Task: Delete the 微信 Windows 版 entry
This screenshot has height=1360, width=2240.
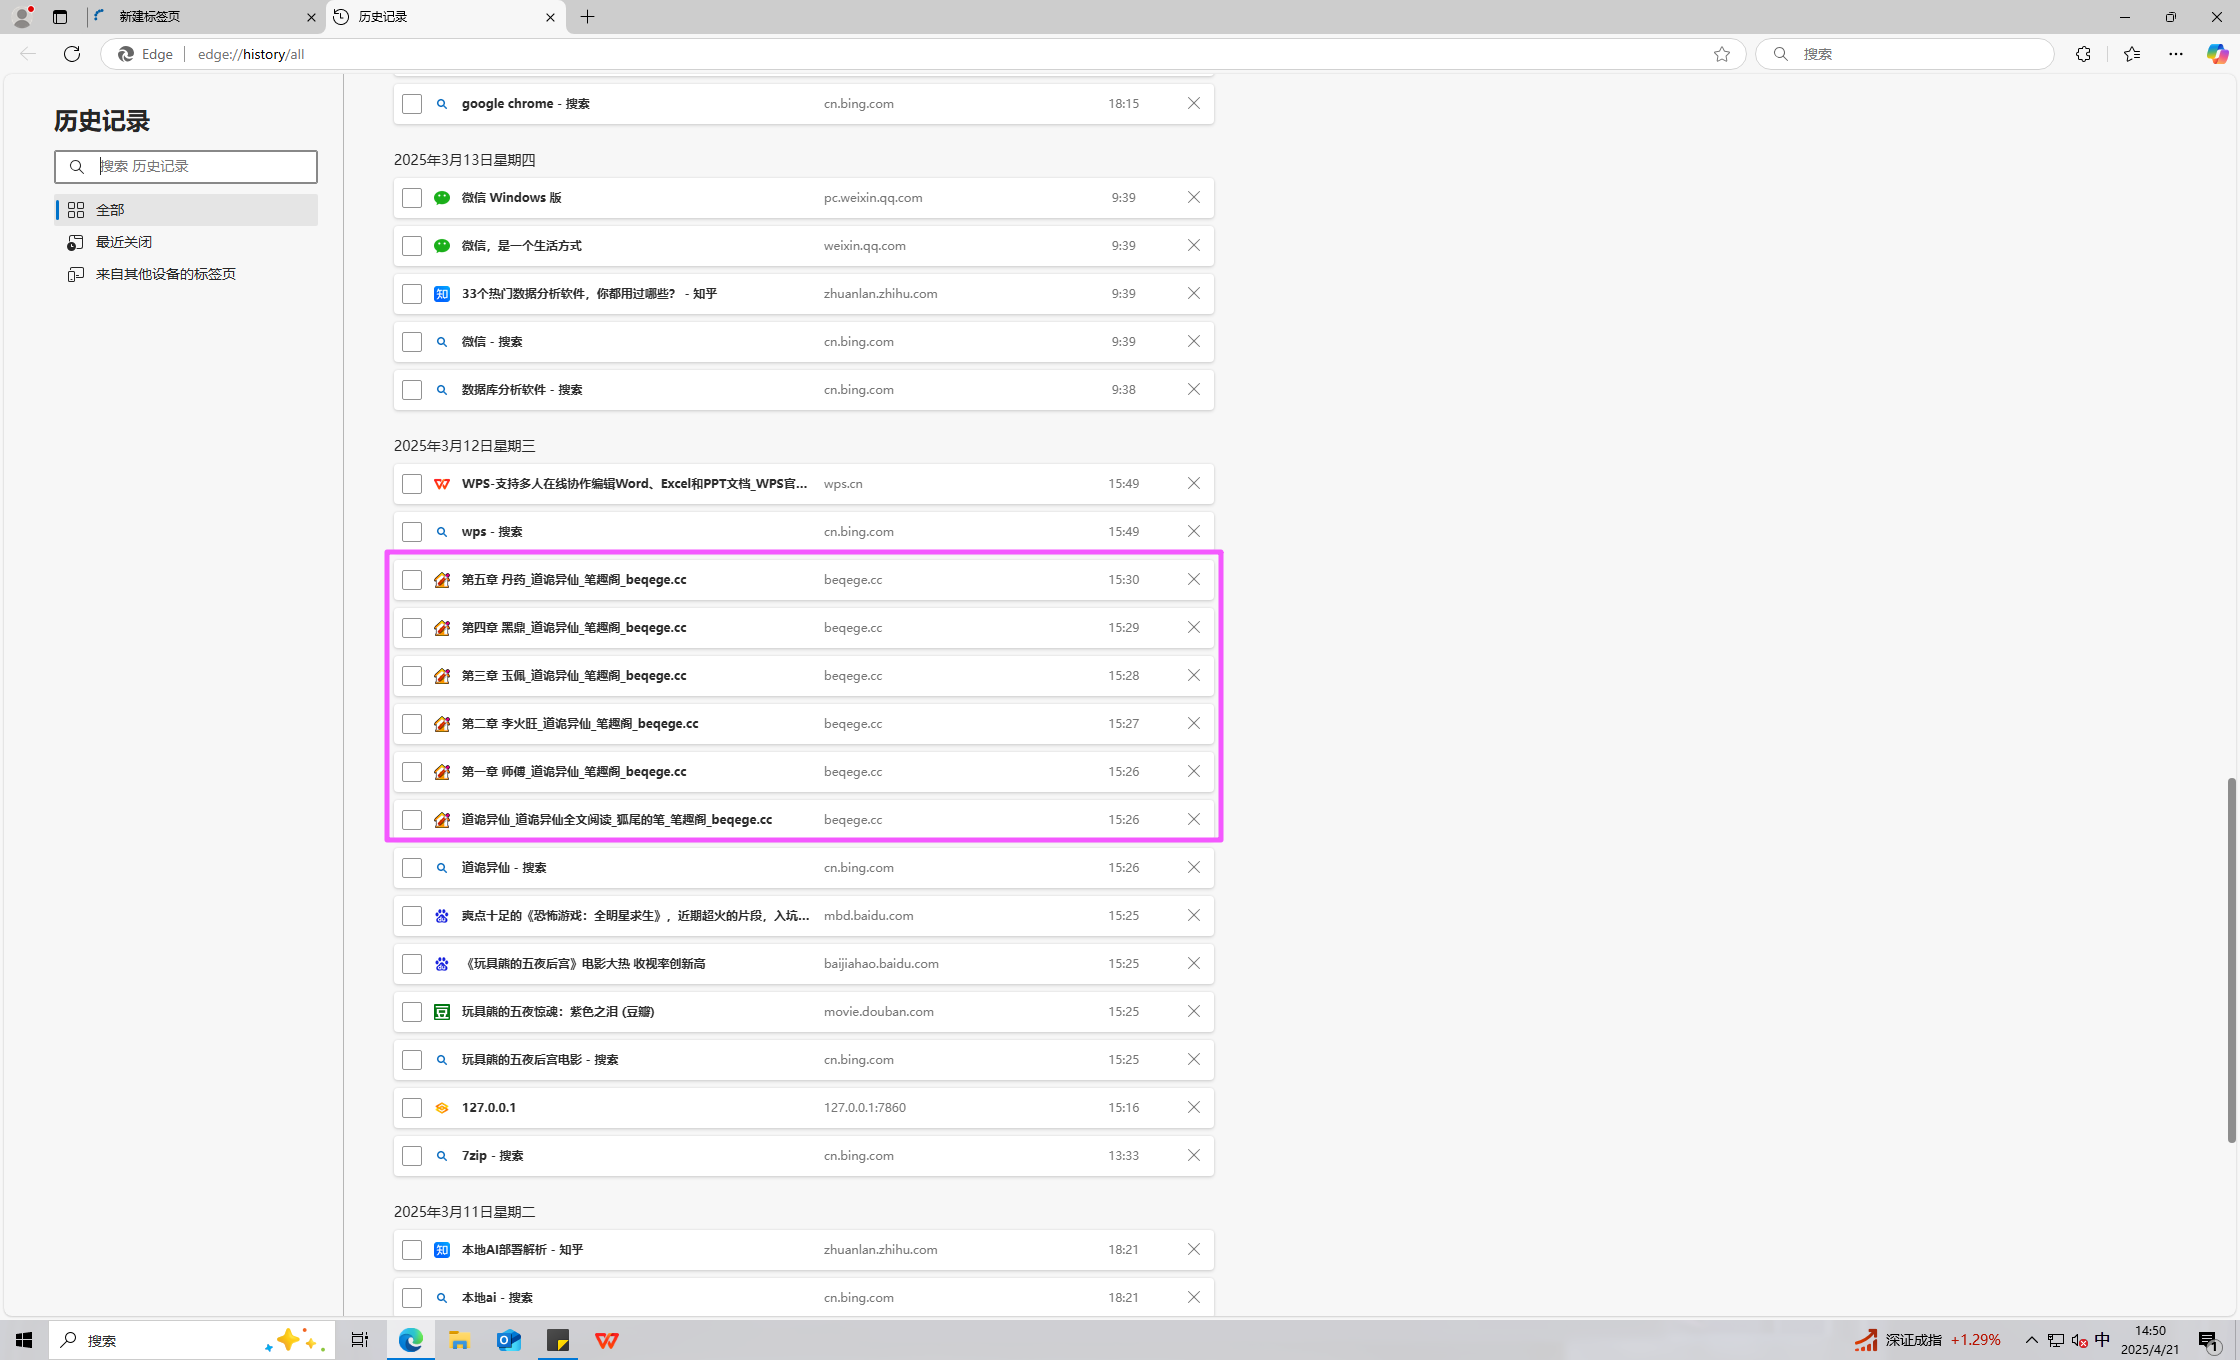Action: (x=1193, y=197)
